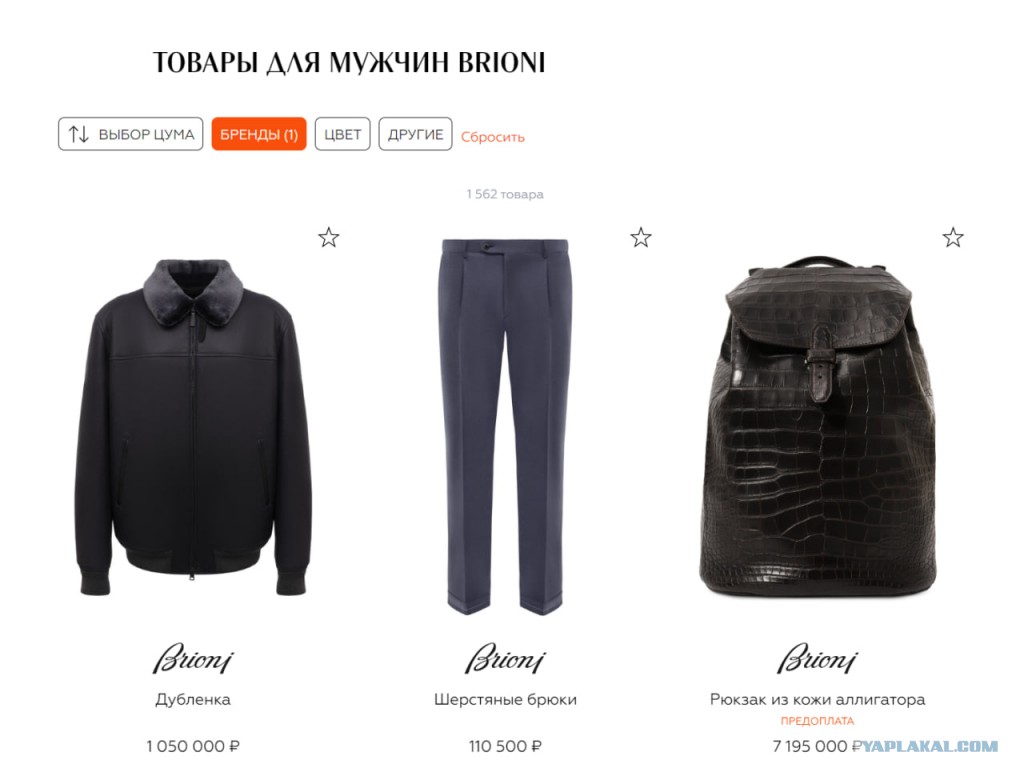1024x776 pixels.
Task: Favorite the Шерстяные брюки with star icon
Action: [641, 237]
